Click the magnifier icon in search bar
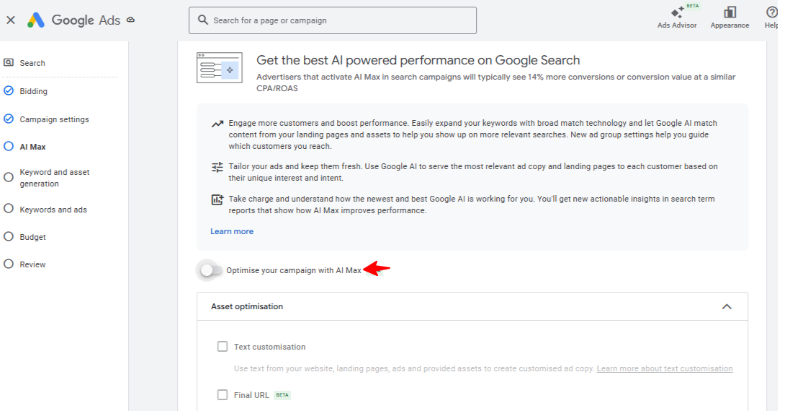785x411 pixels. (x=203, y=20)
